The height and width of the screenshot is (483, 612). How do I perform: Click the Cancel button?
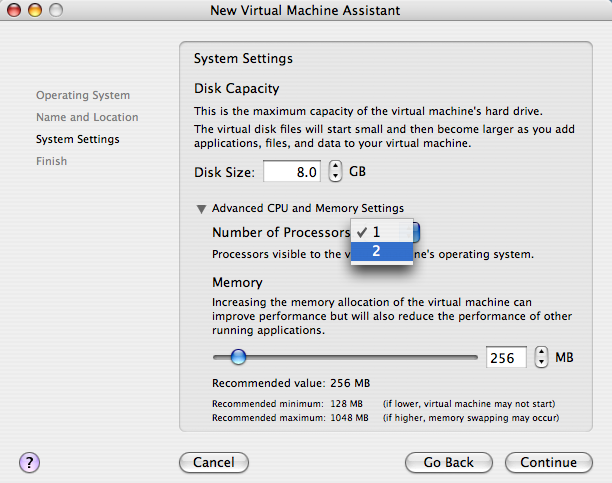pos(213,462)
